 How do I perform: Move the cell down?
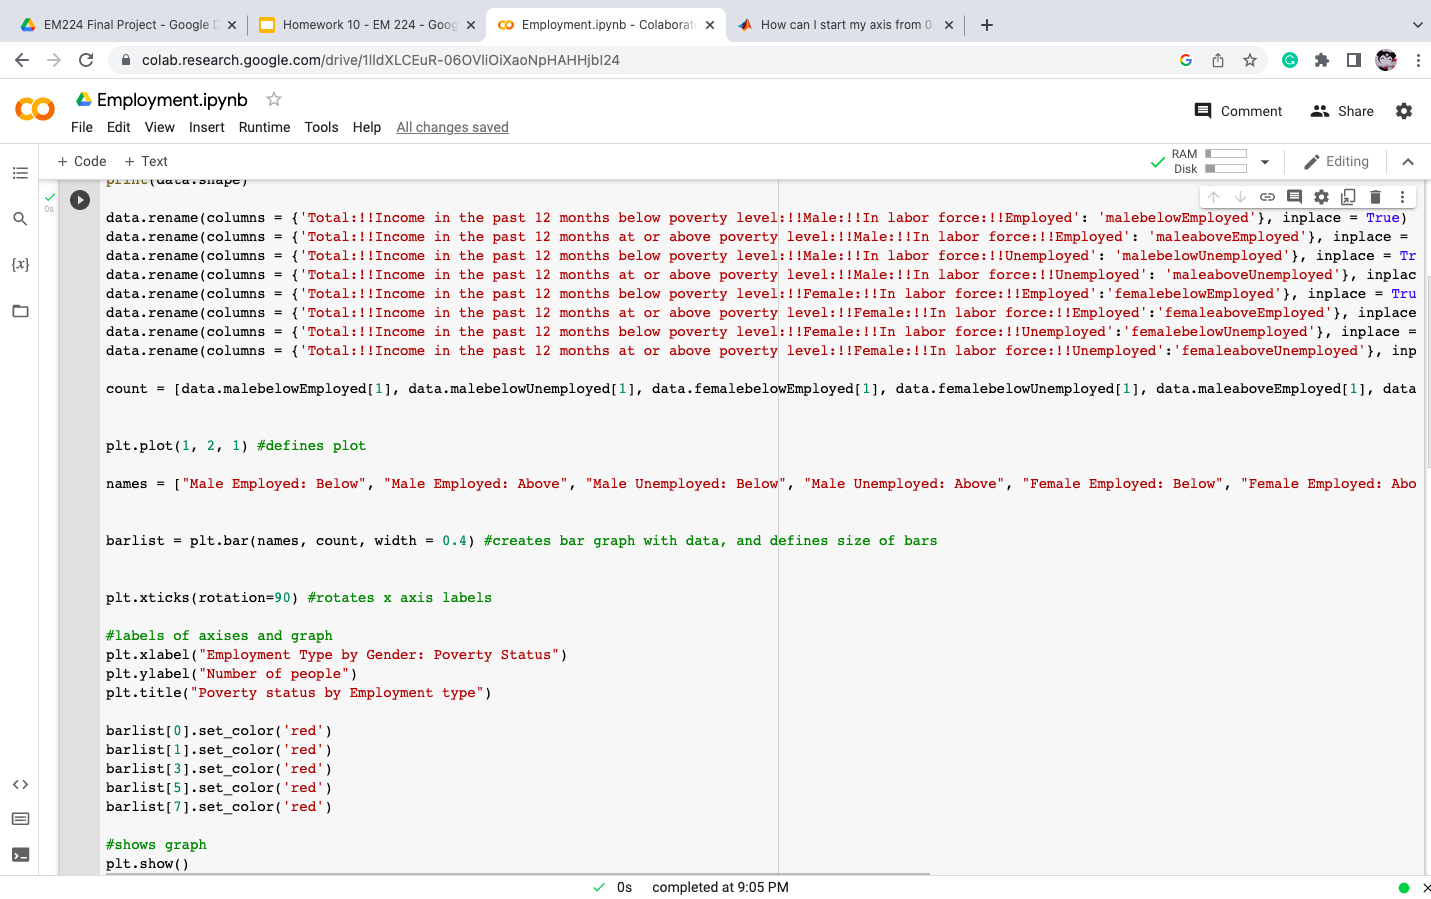click(x=1239, y=196)
